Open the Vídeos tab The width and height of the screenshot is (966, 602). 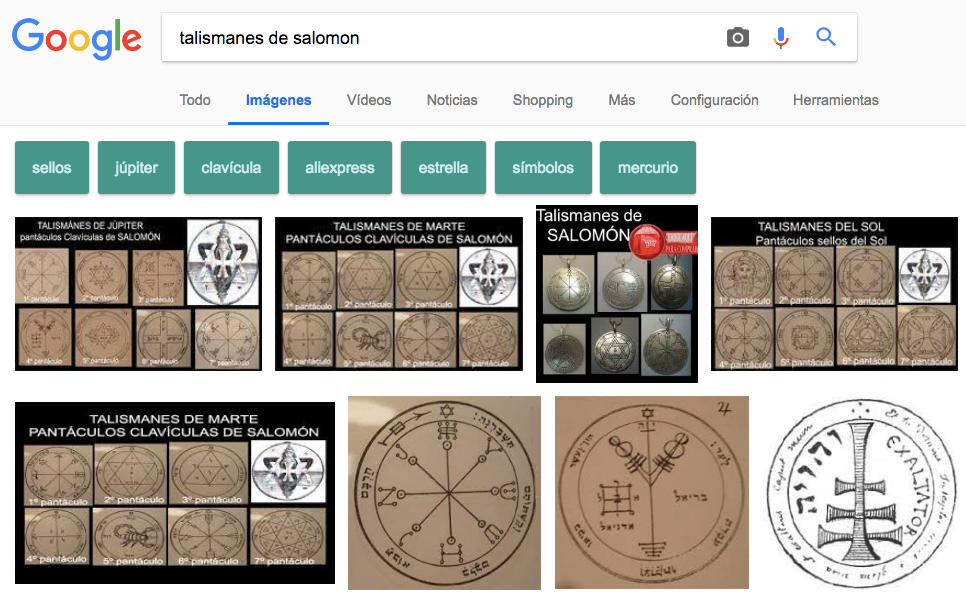[369, 100]
